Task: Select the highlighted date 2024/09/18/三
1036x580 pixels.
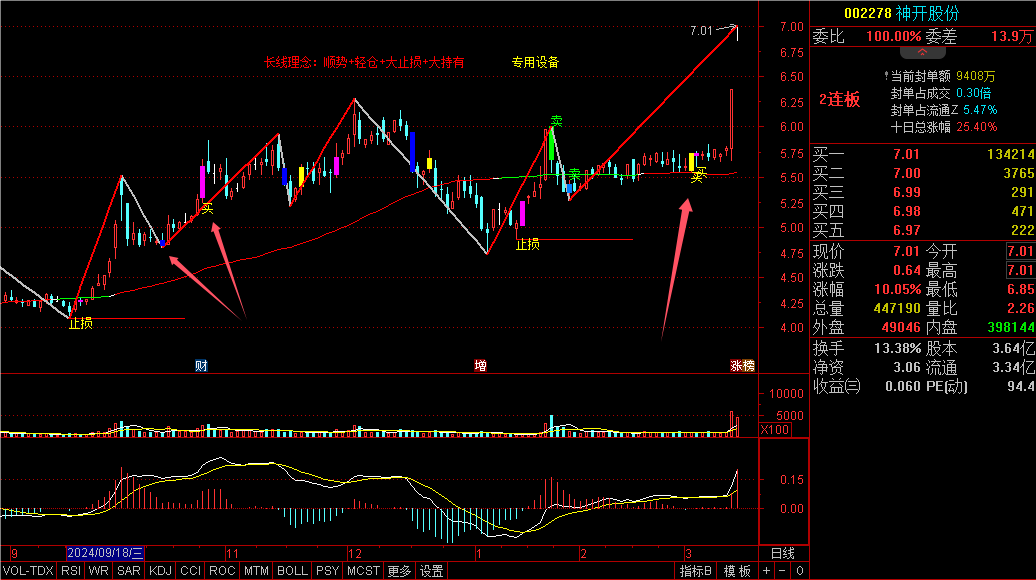Action: tap(105, 554)
